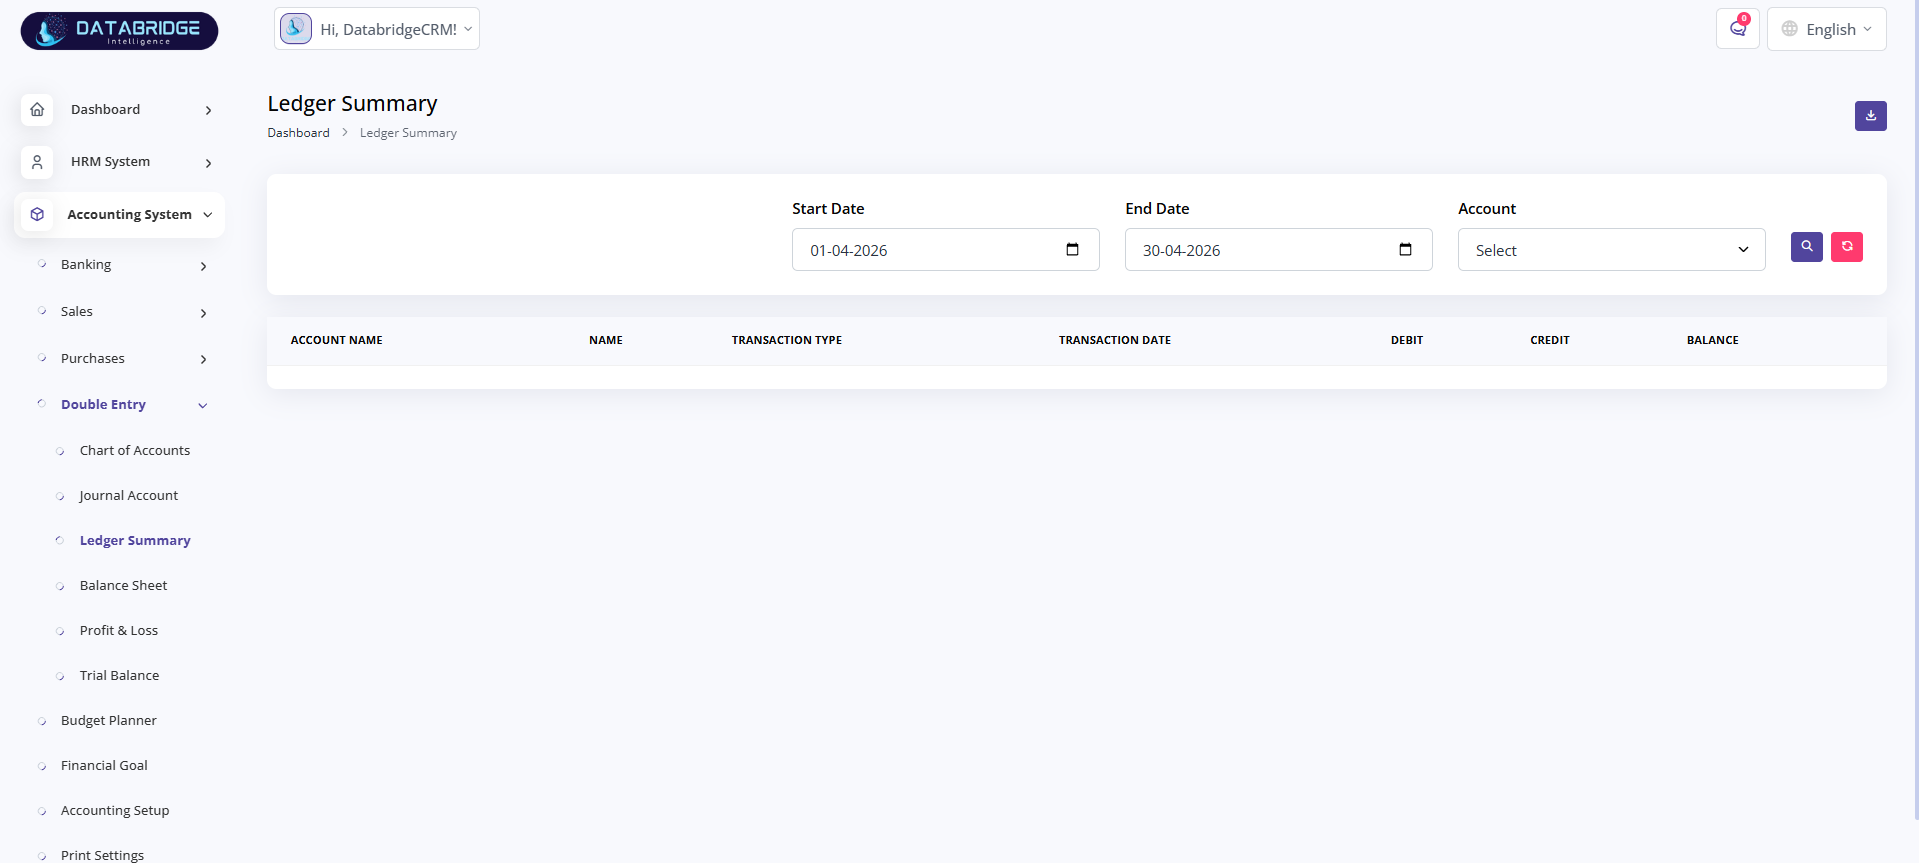Collapse the Double Entry chevron
The image size is (1919, 863).
203,406
